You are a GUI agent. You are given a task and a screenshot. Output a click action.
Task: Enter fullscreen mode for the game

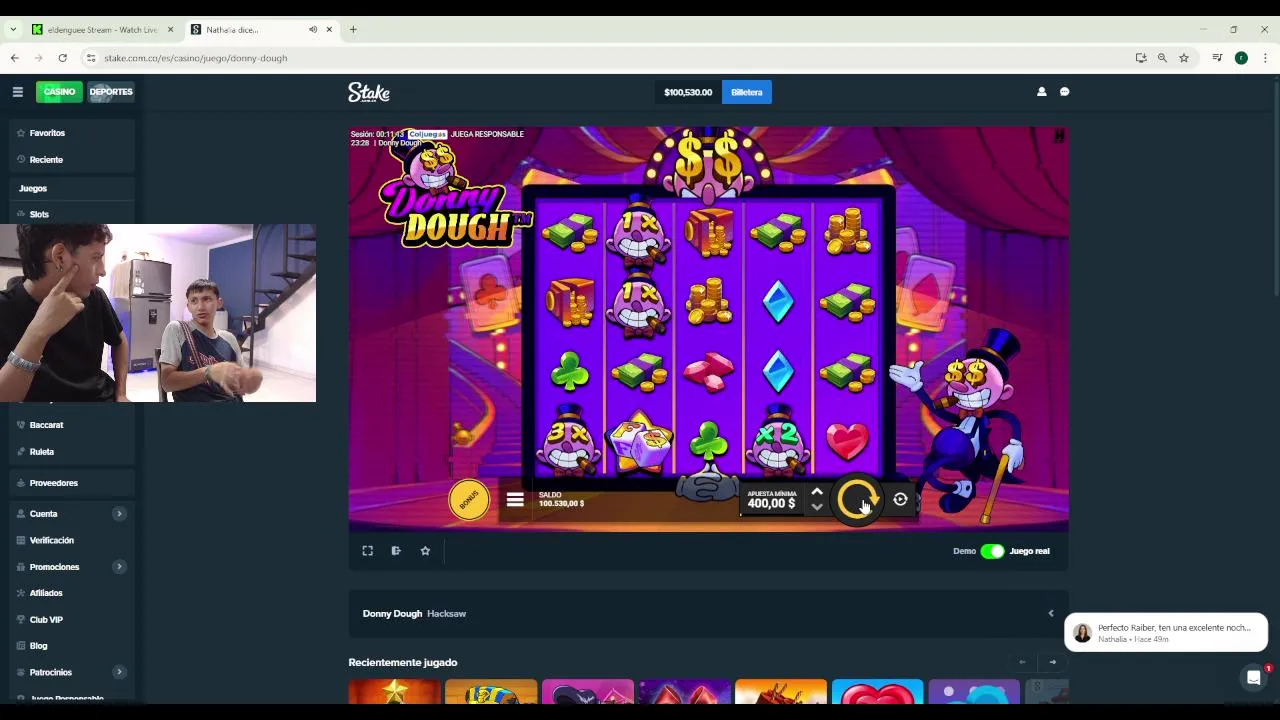(x=367, y=551)
